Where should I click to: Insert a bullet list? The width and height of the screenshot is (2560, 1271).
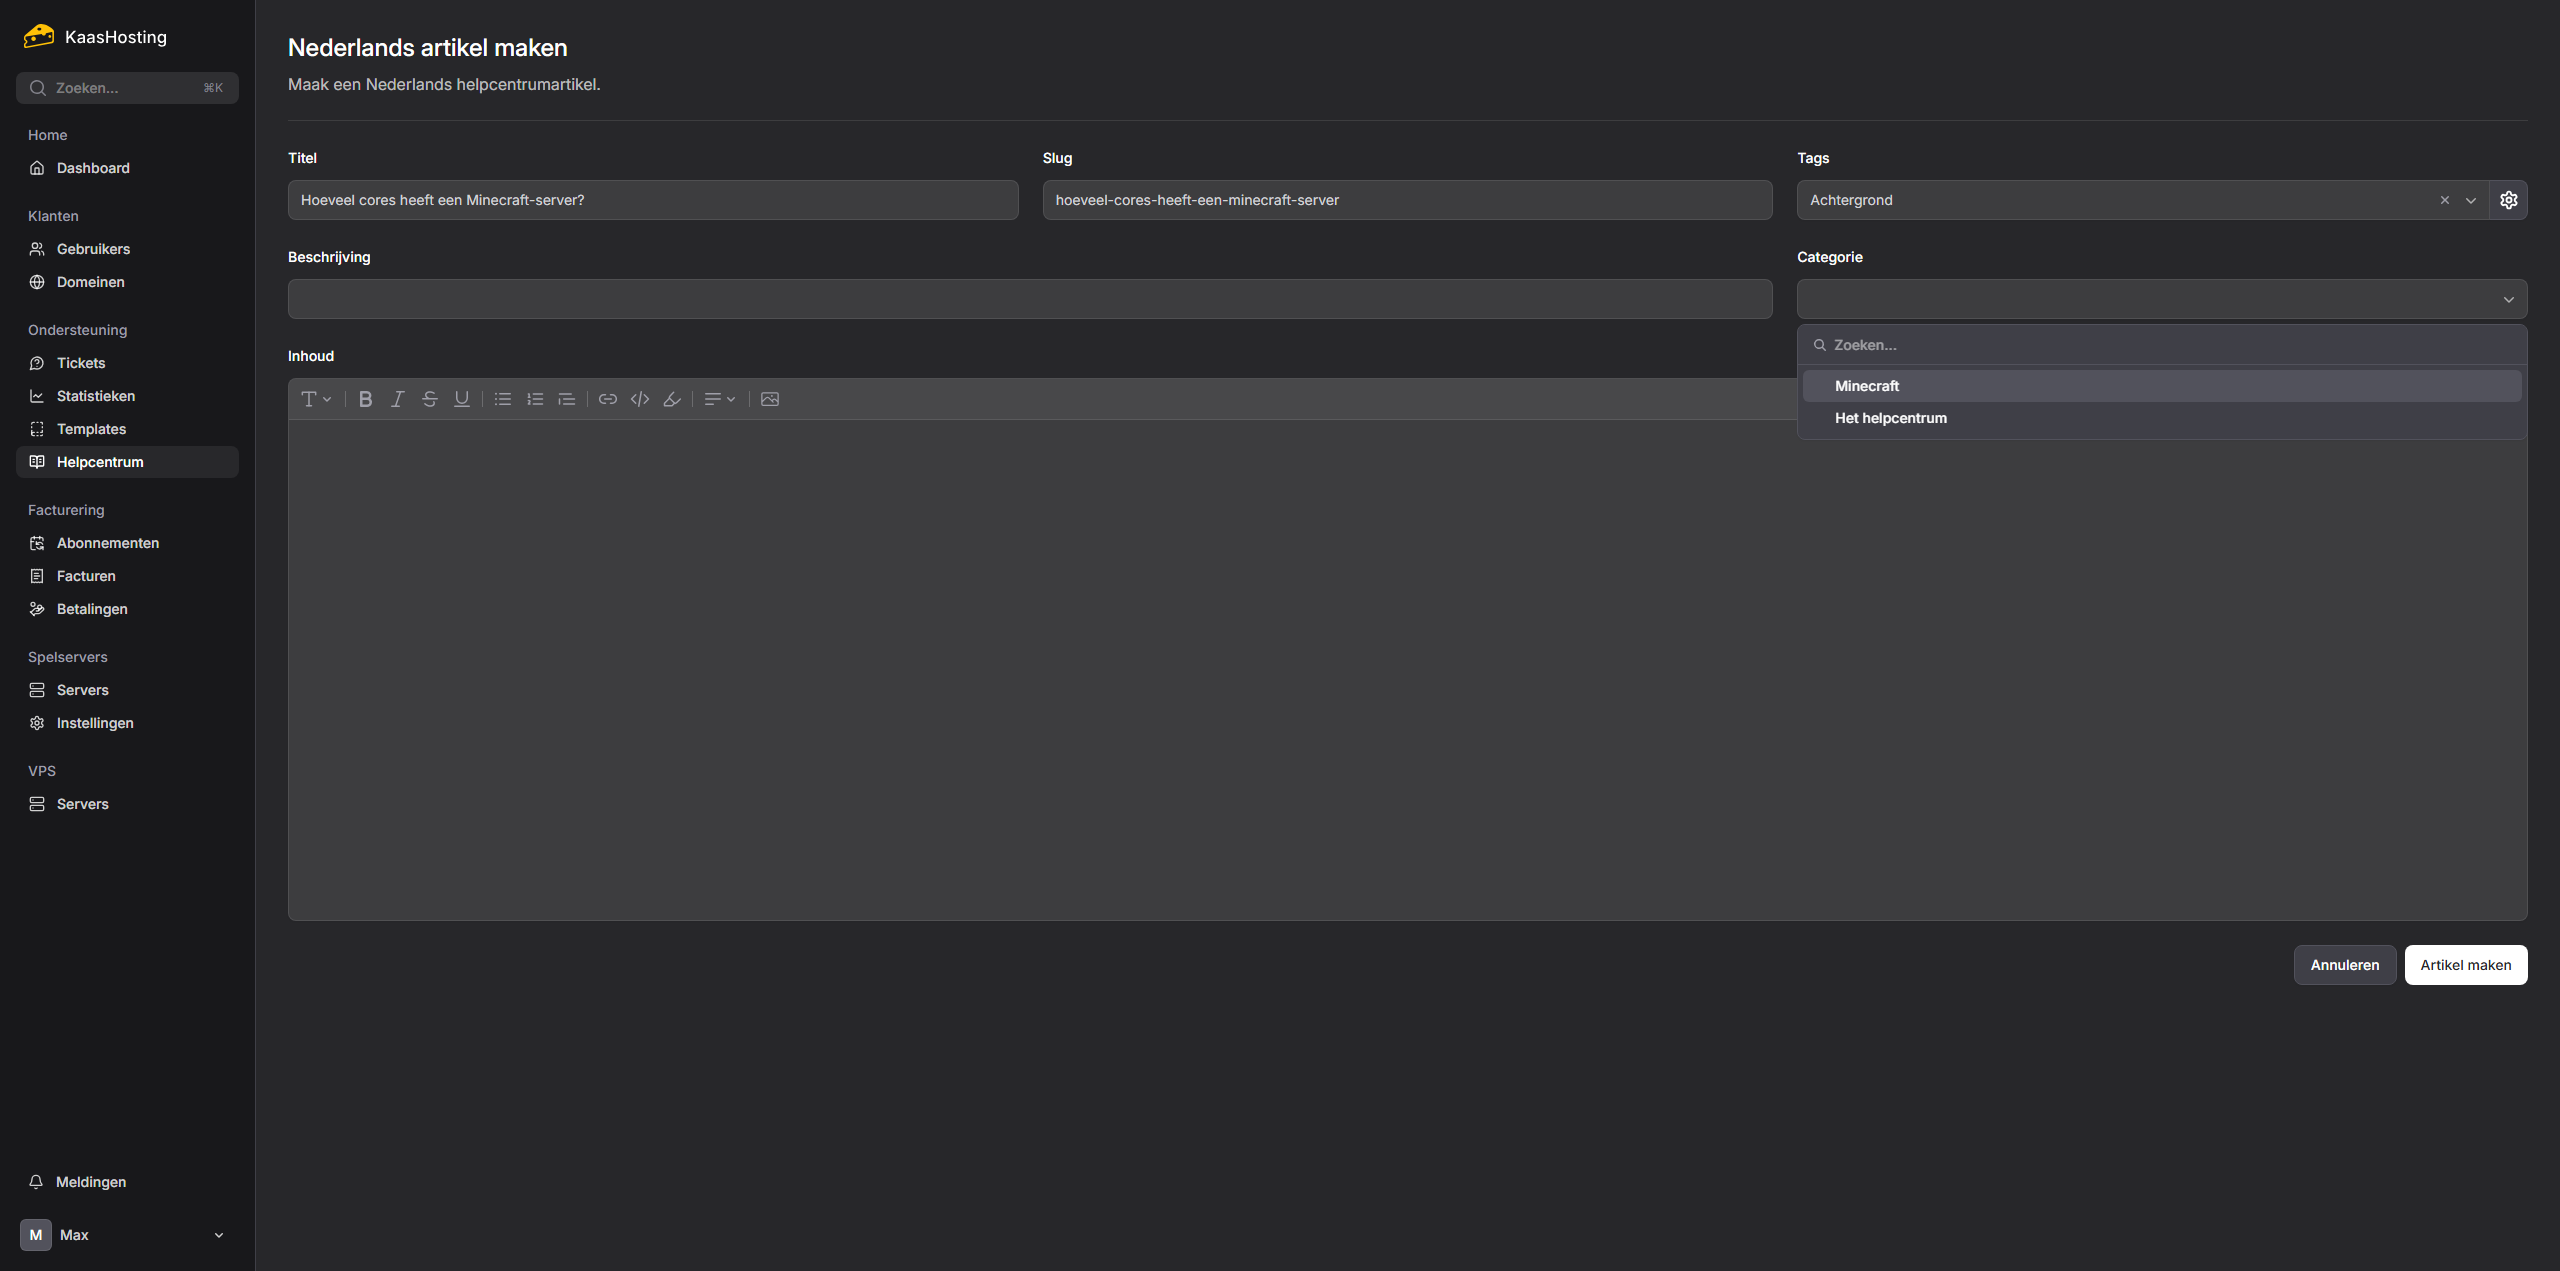click(x=503, y=399)
